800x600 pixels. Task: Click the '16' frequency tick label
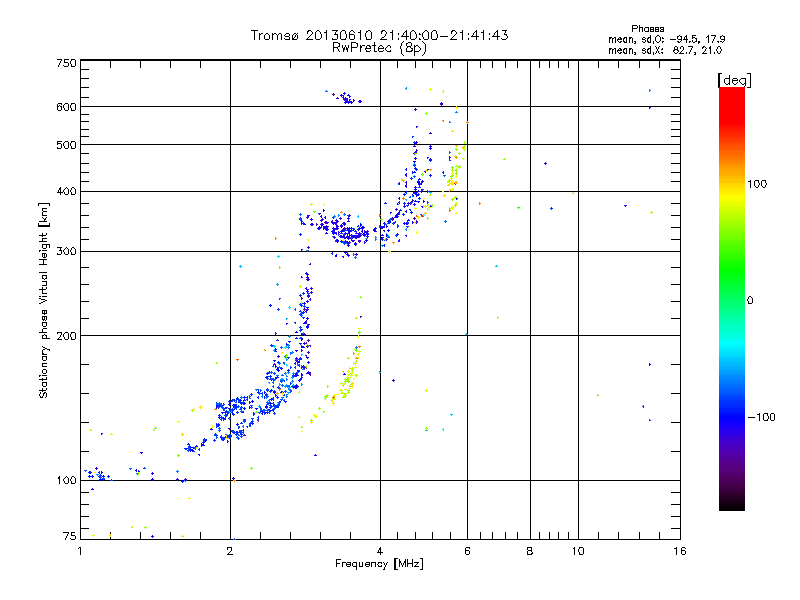680,551
